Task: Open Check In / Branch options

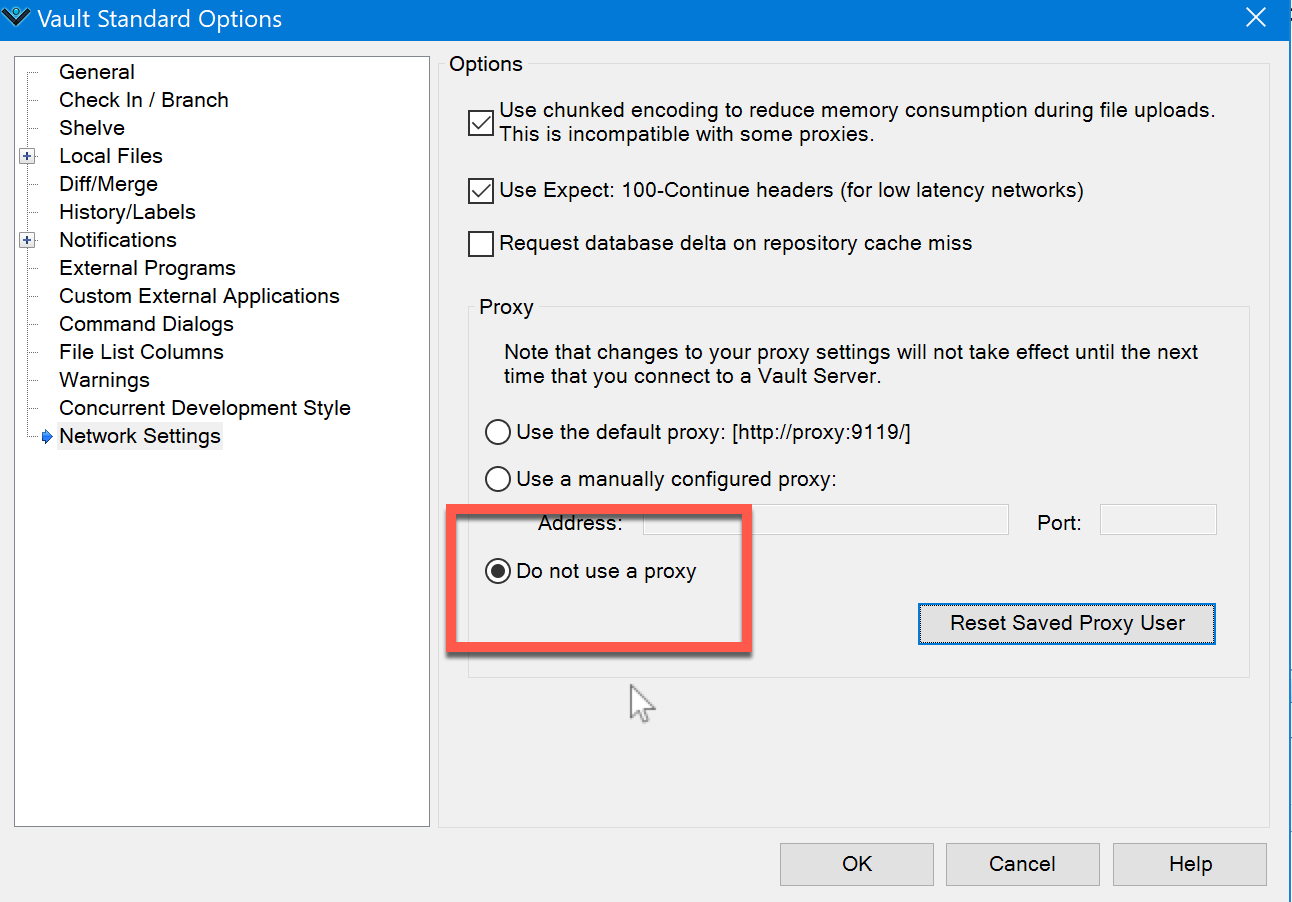Action: point(144,100)
